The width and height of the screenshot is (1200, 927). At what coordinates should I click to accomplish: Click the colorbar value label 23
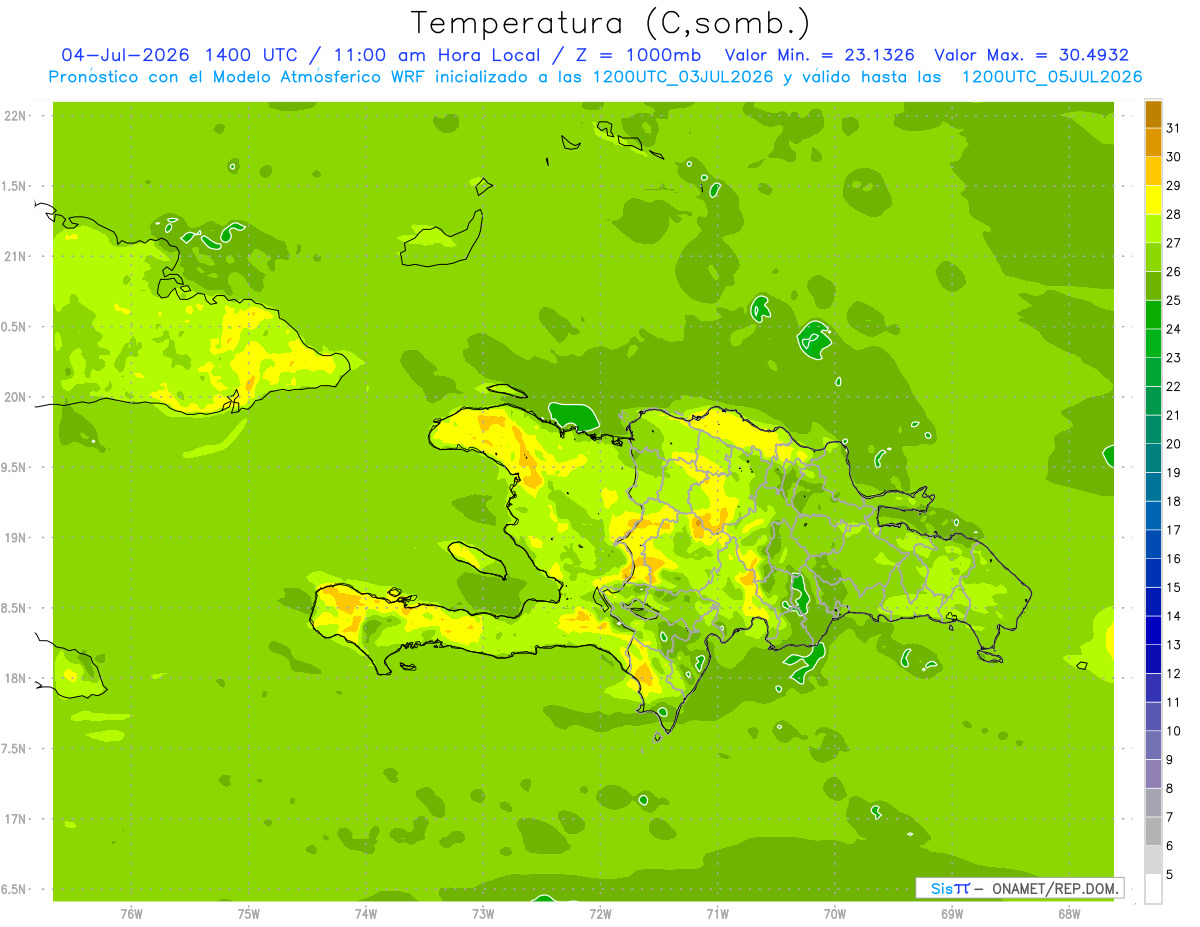tap(1173, 358)
